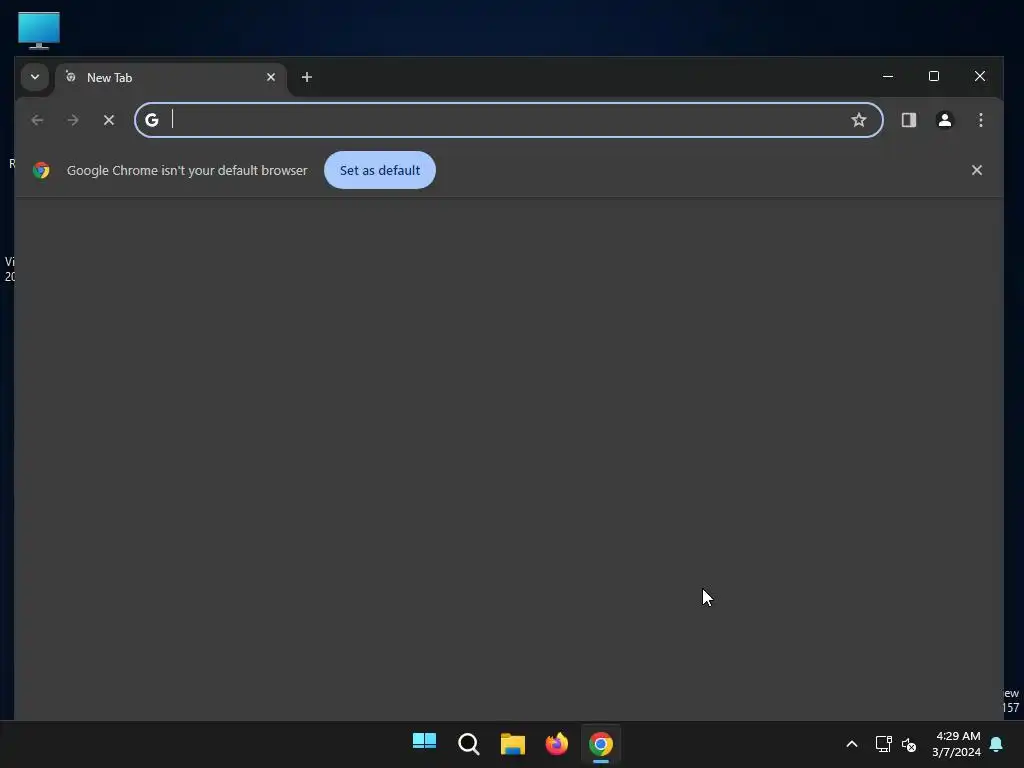This screenshot has height=768, width=1024.
Task: Click "Google Chrome isn't your default browser" text
Action: [187, 170]
